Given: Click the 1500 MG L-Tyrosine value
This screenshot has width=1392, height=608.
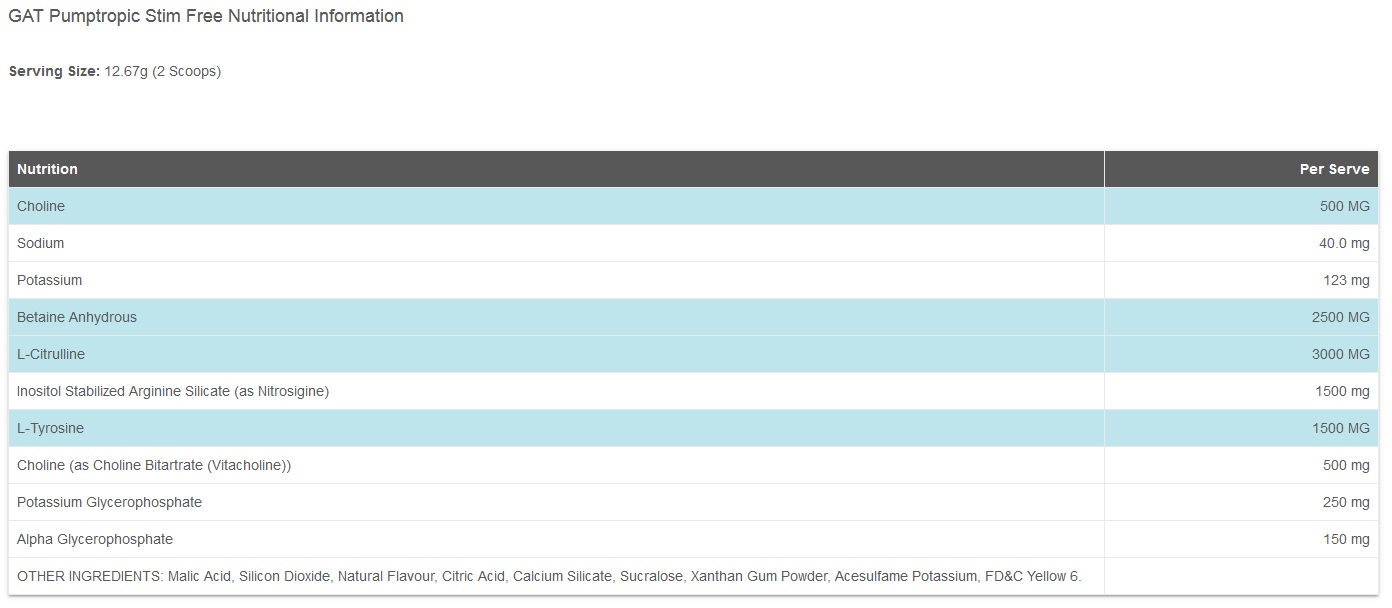Looking at the screenshot, I should 1341,428.
